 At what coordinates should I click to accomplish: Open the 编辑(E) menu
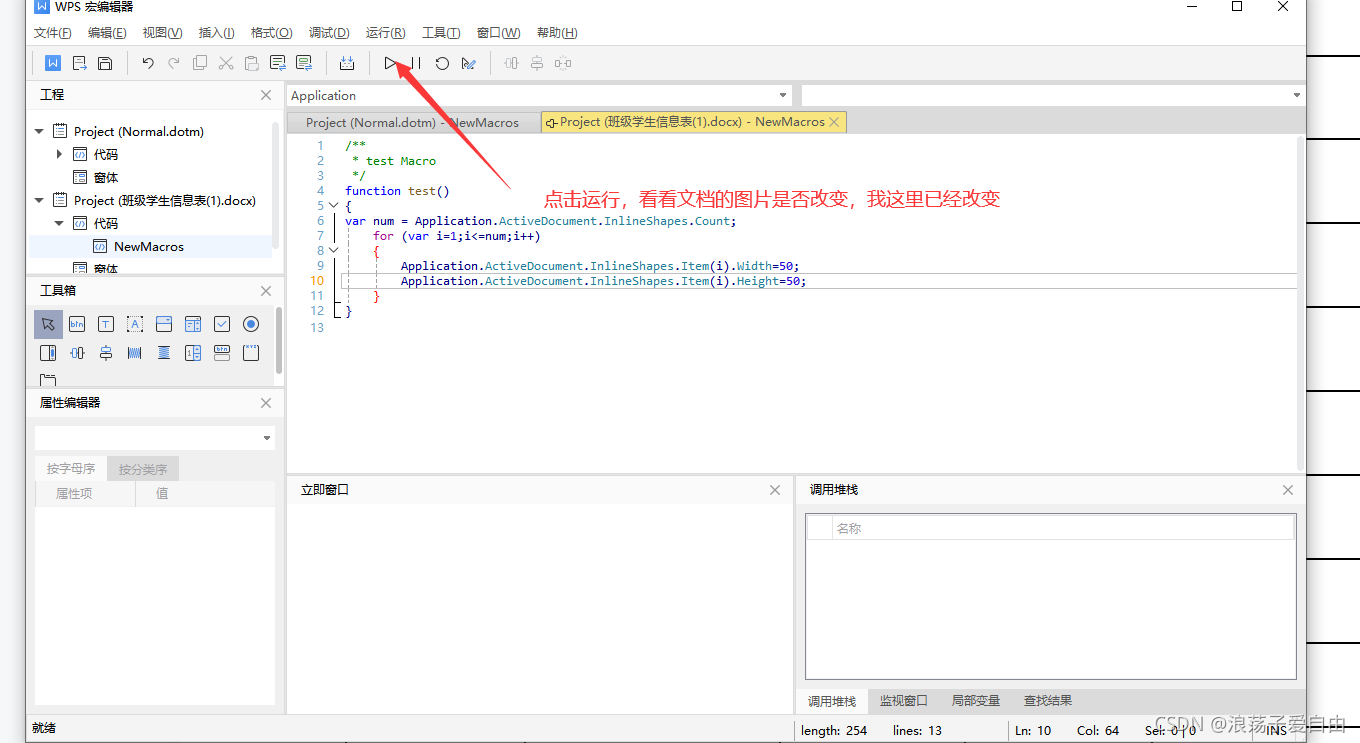[x=107, y=33]
